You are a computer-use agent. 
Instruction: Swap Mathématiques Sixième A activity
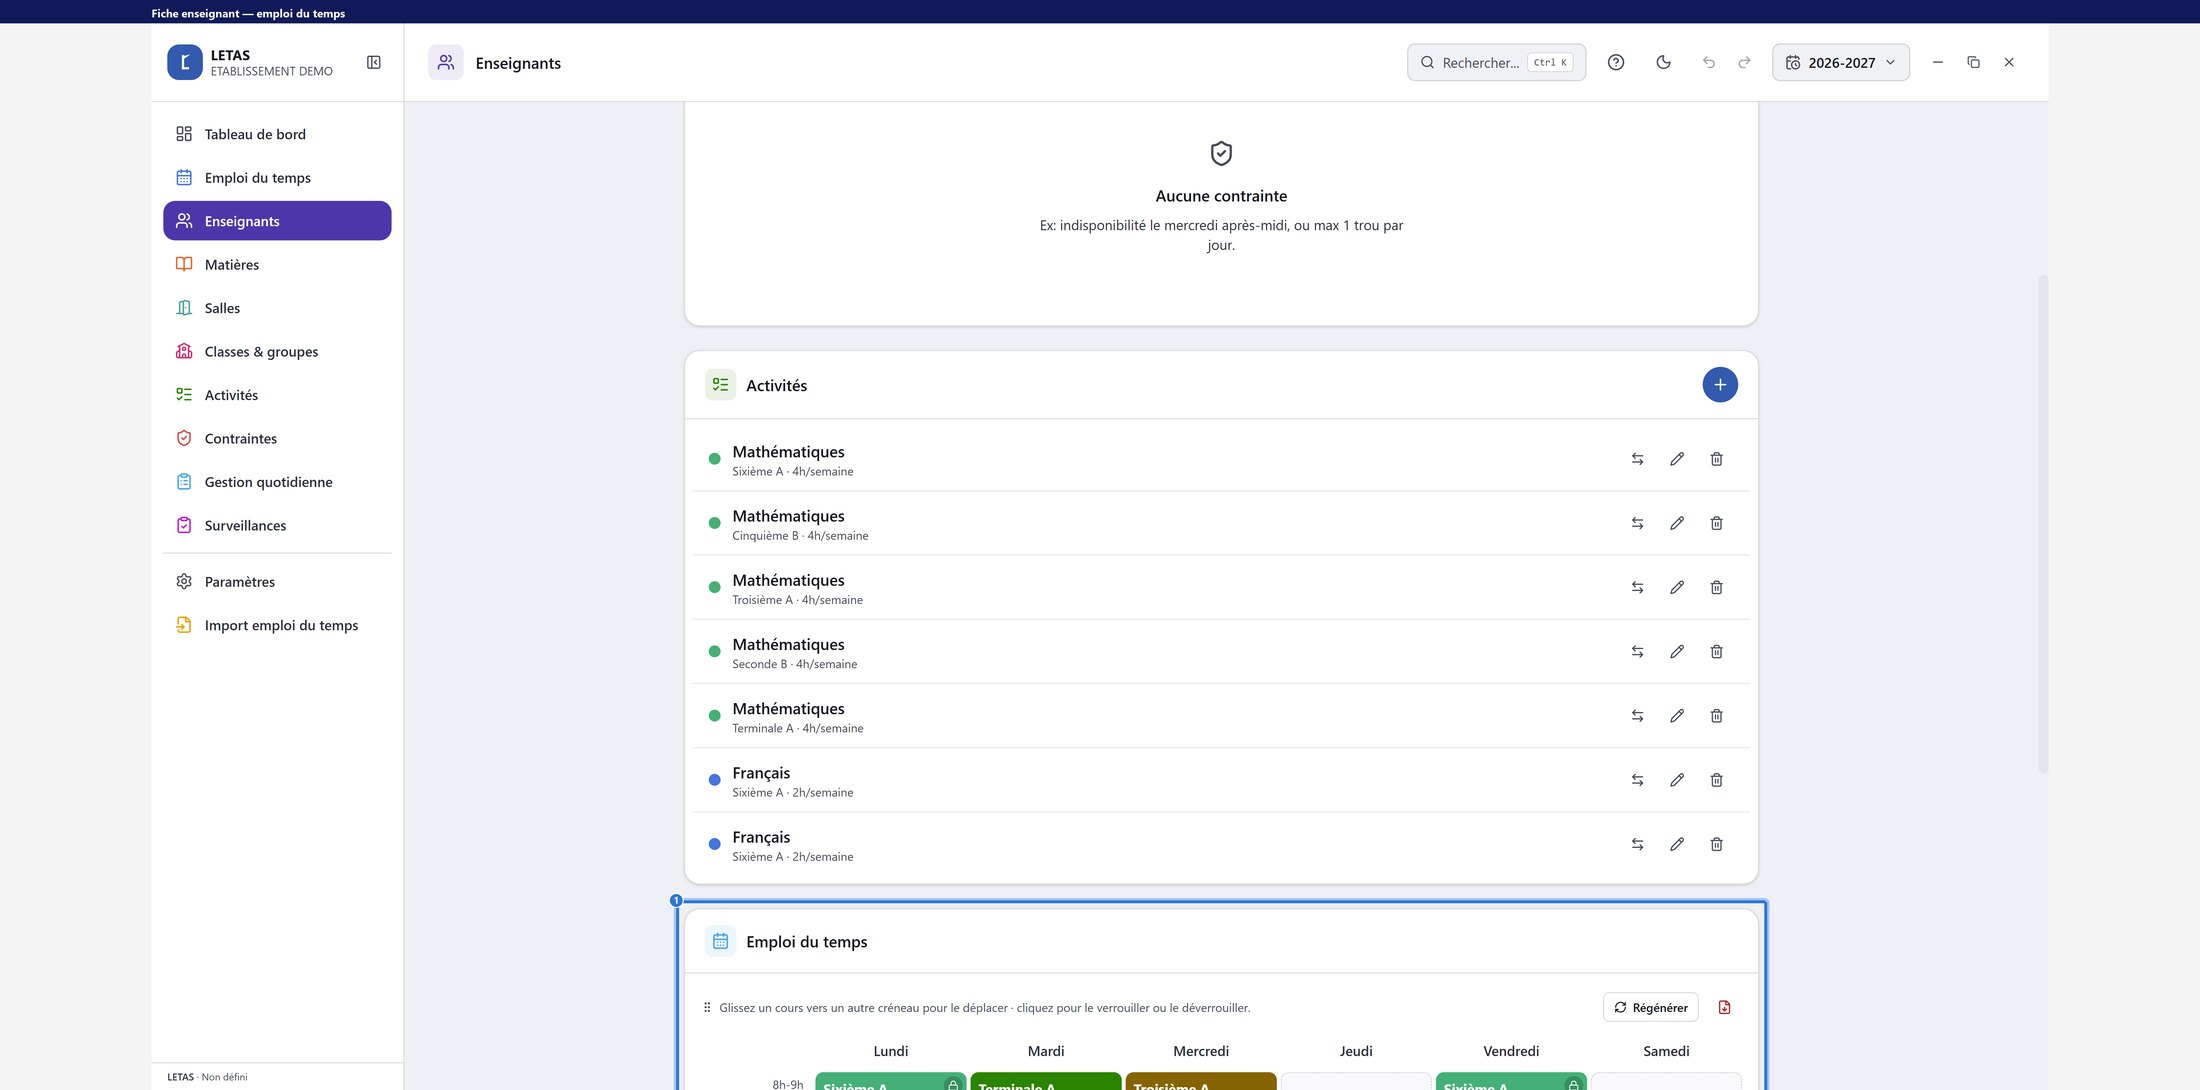[x=1637, y=459]
